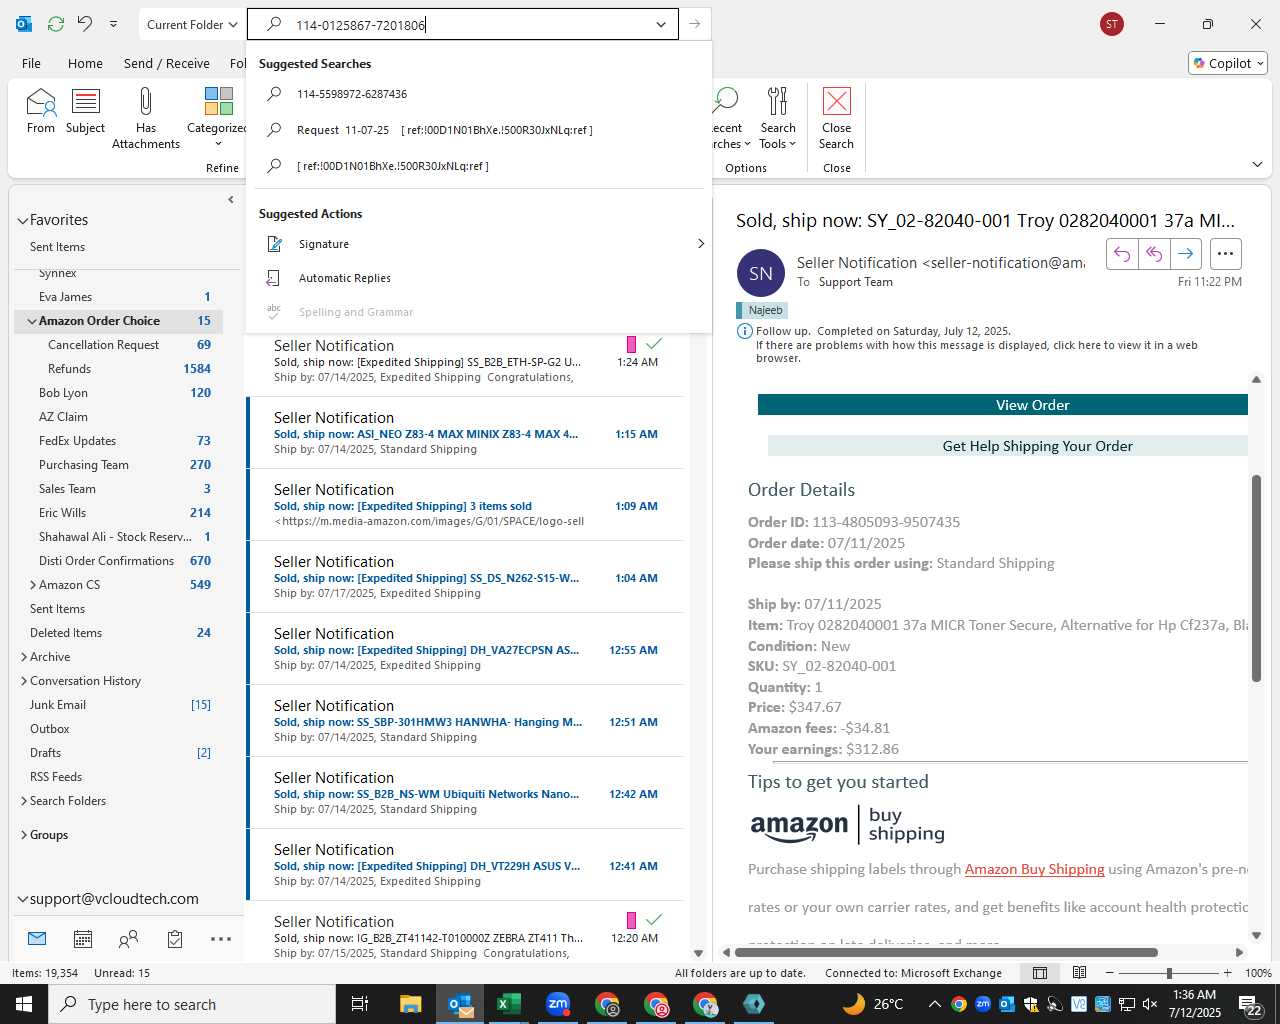
Task: Switch to Tasks view icon
Action: tap(175, 939)
